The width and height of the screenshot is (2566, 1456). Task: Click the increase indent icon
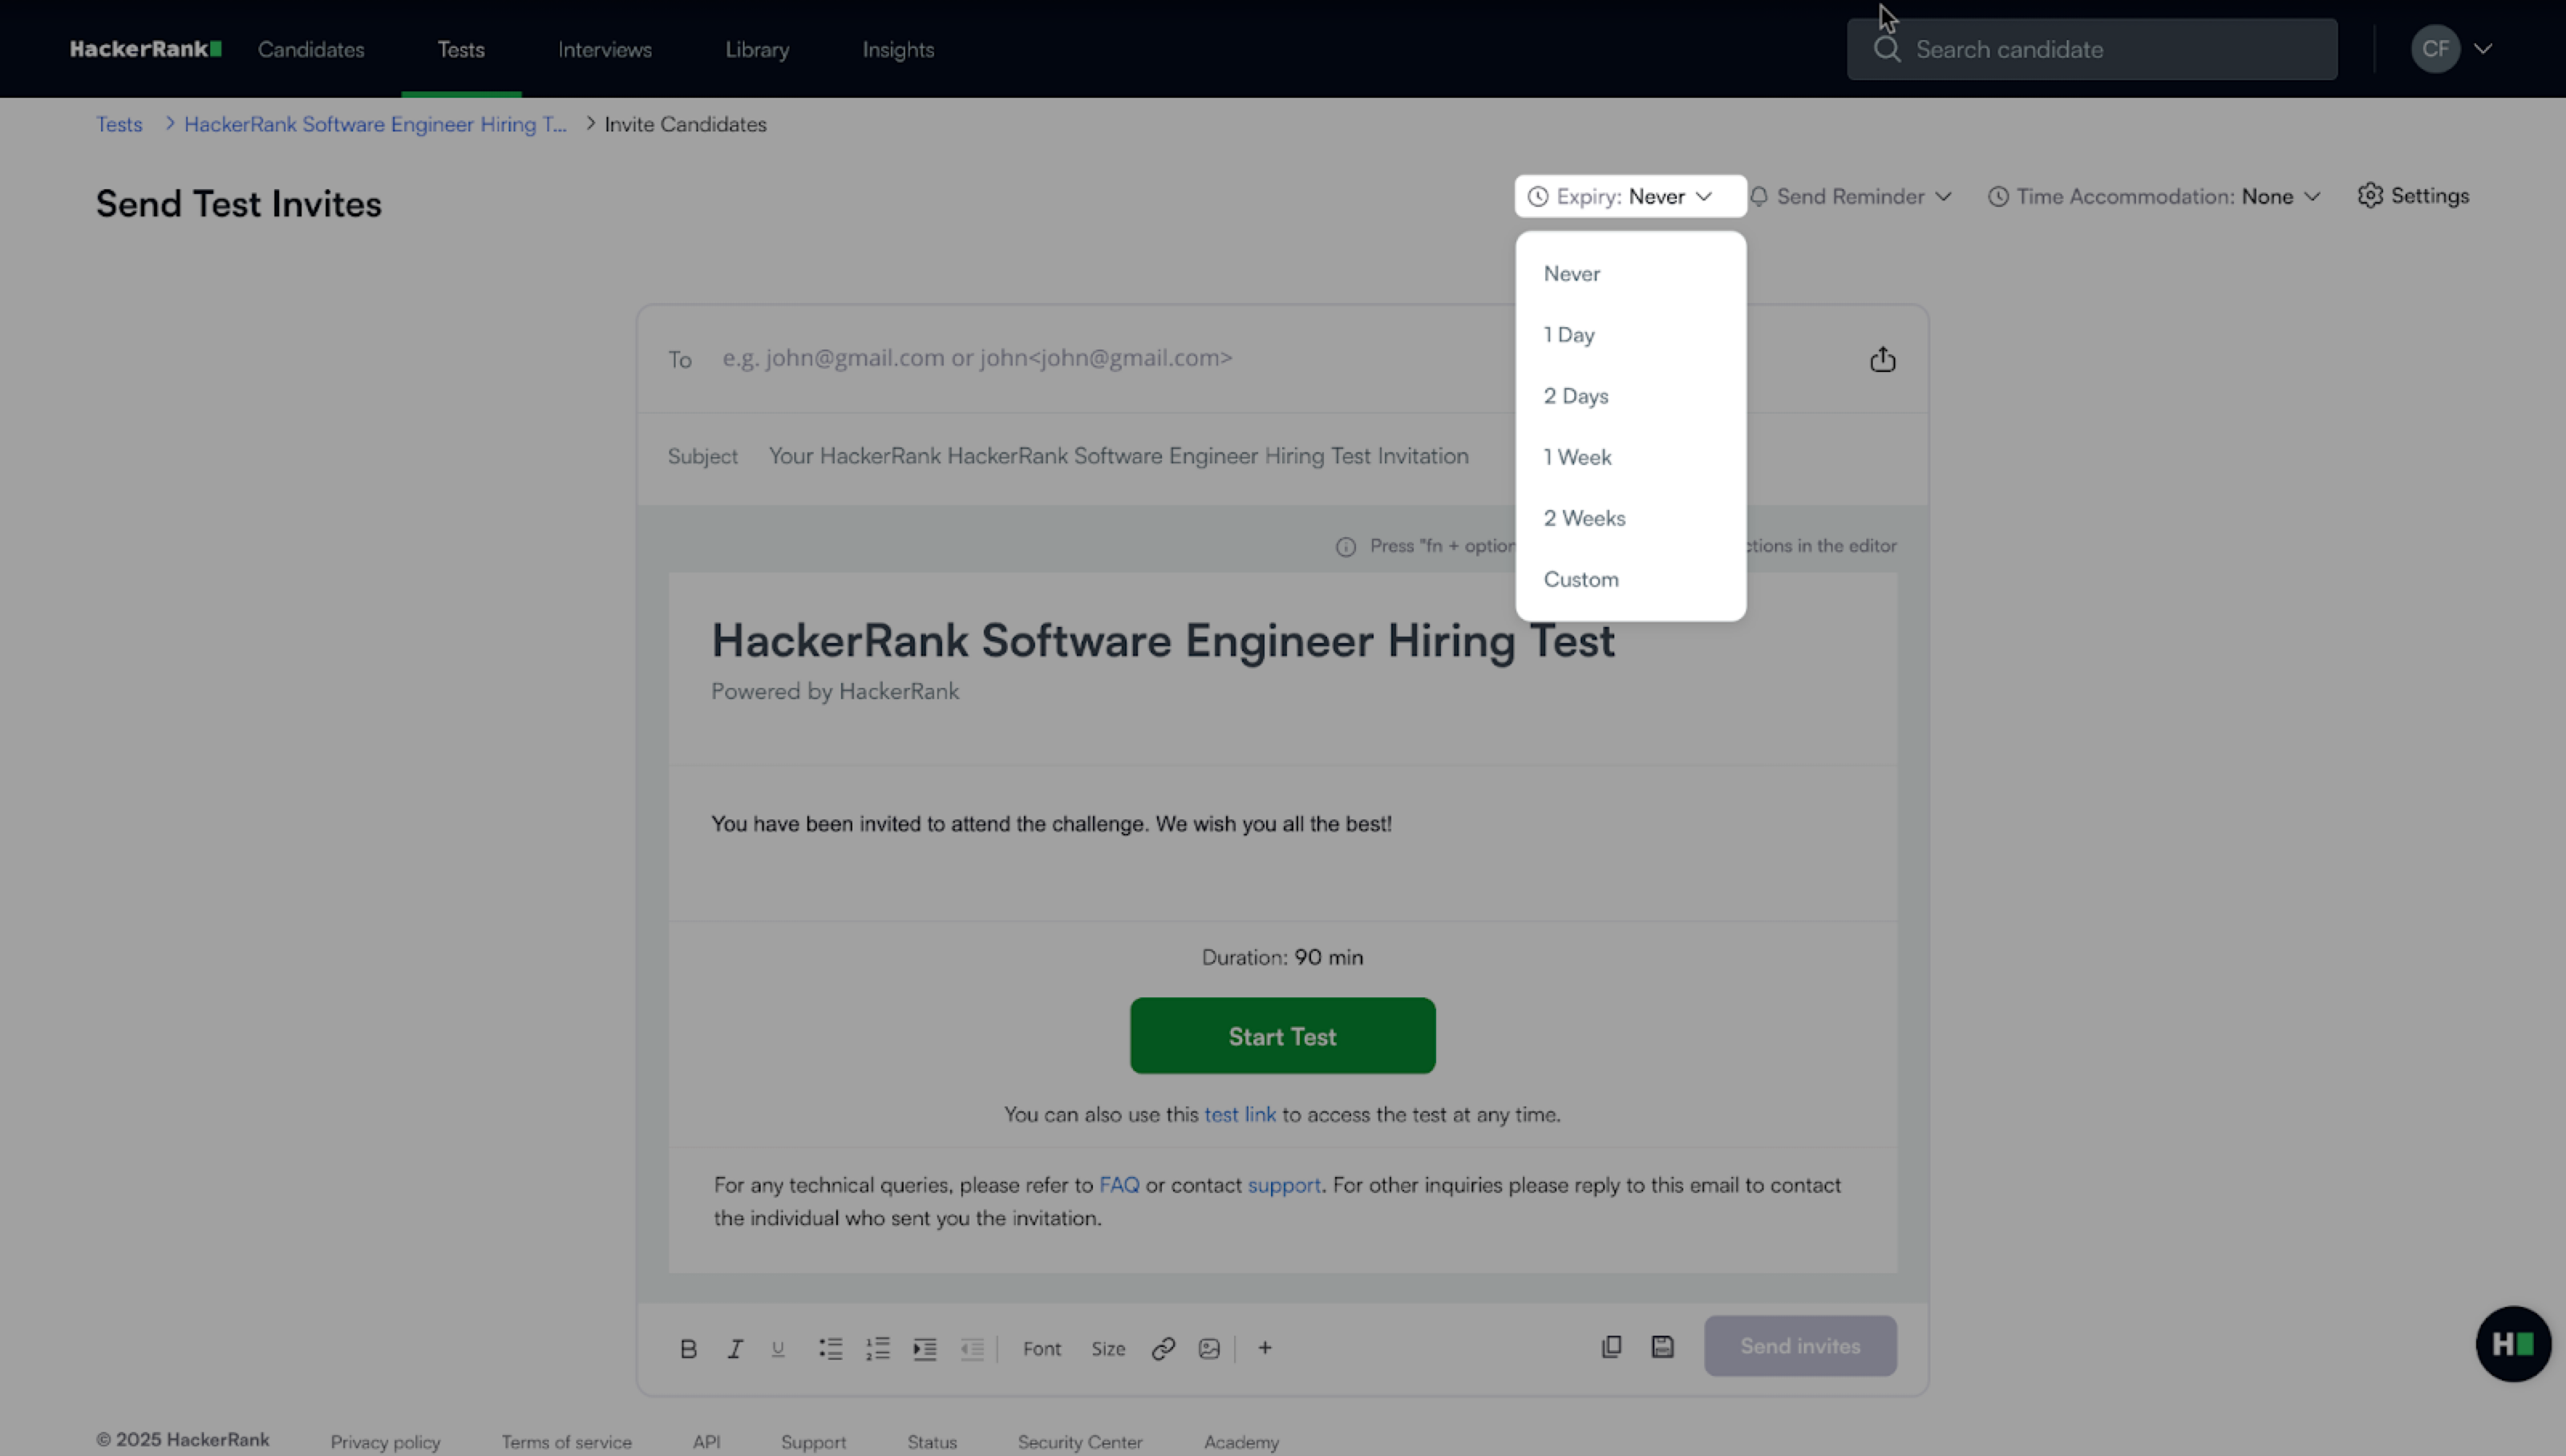(x=924, y=1348)
